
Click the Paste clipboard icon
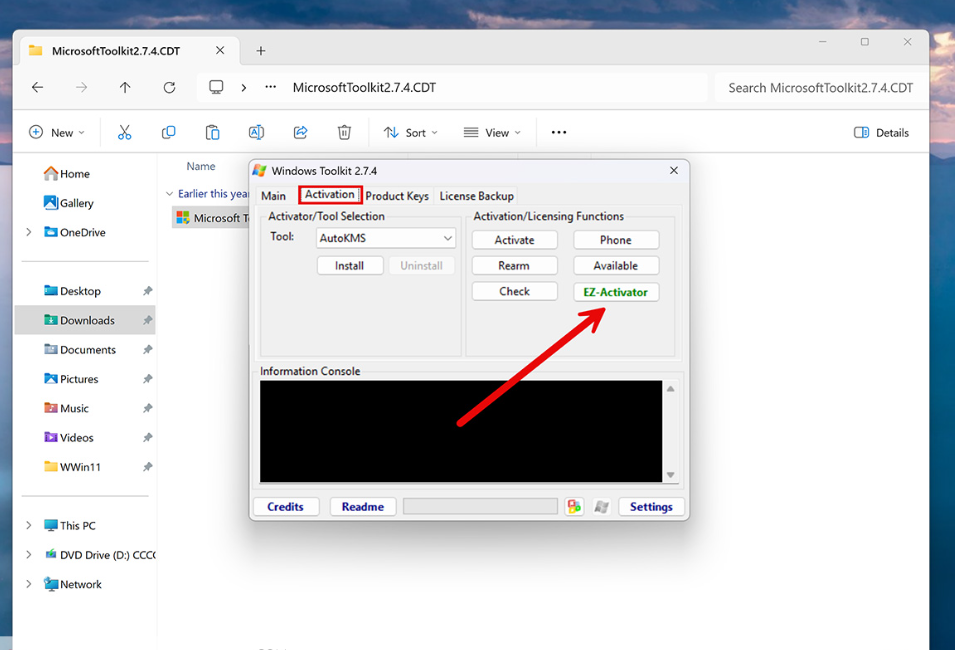(x=212, y=132)
